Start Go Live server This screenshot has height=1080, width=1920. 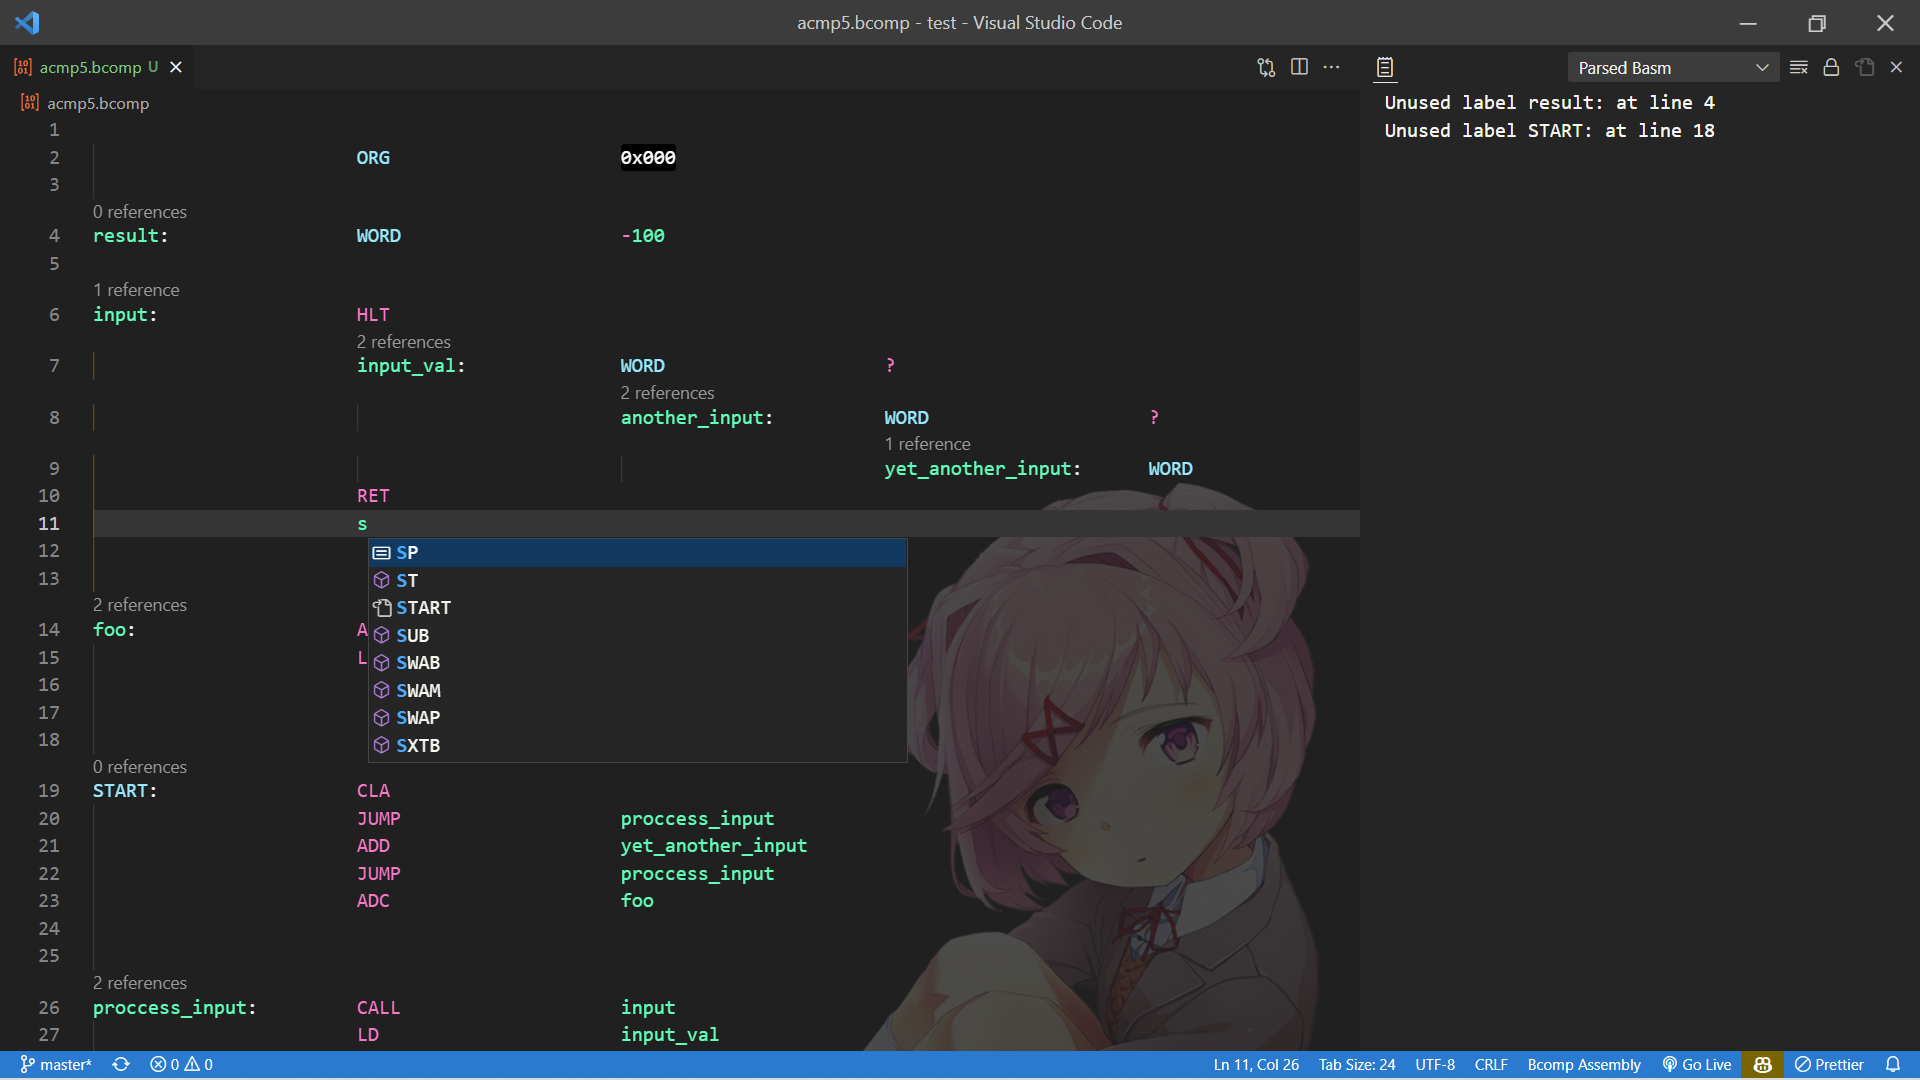click(1697, 1065)
